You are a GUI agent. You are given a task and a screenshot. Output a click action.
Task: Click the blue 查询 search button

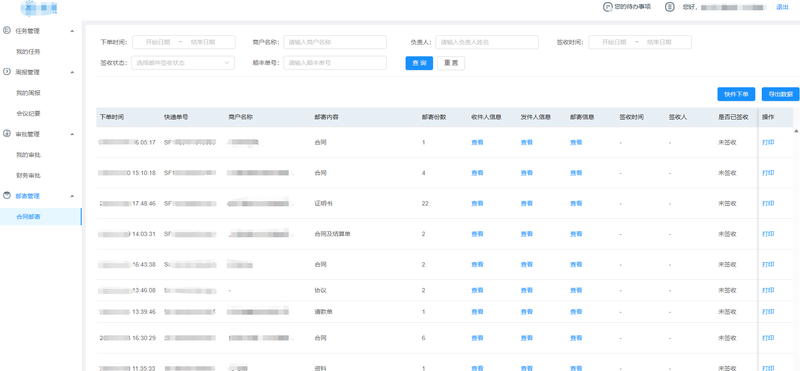click(x=419, y=63)
